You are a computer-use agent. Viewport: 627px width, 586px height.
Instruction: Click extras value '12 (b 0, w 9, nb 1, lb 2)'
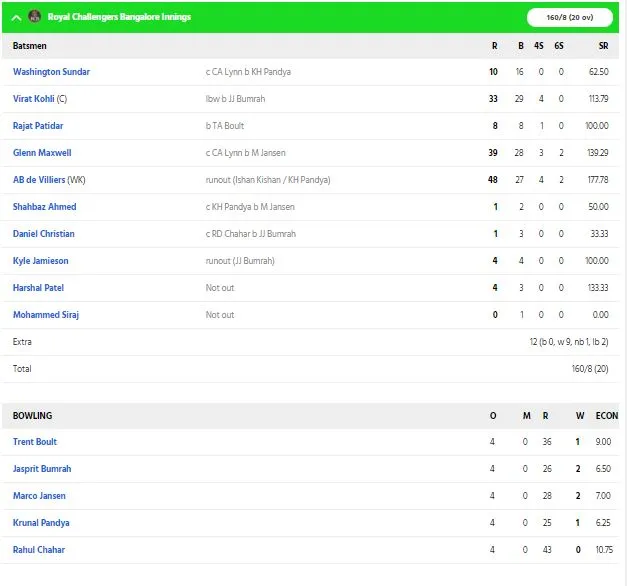pos(569,342)
